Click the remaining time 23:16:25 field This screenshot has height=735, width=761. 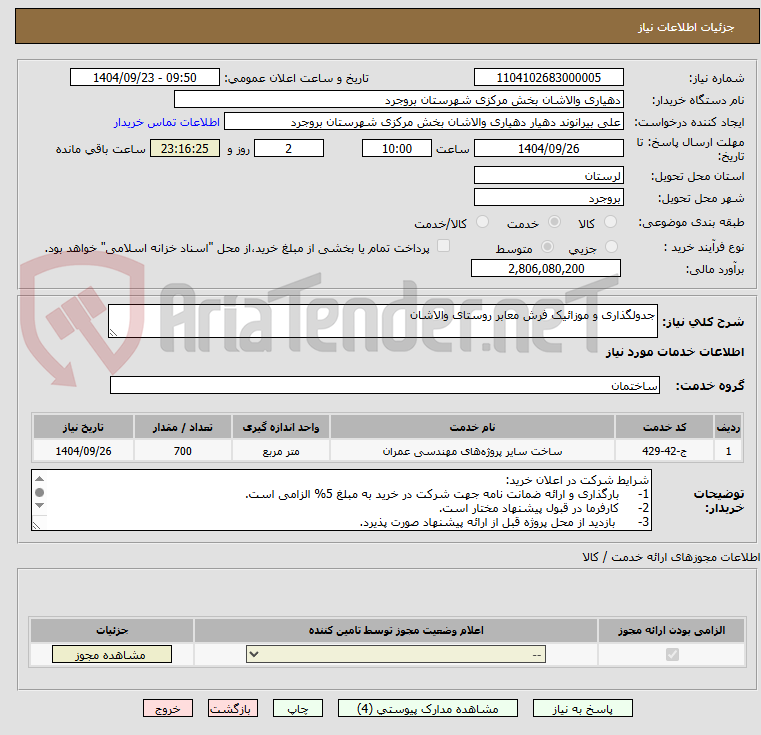pos(184,149)
